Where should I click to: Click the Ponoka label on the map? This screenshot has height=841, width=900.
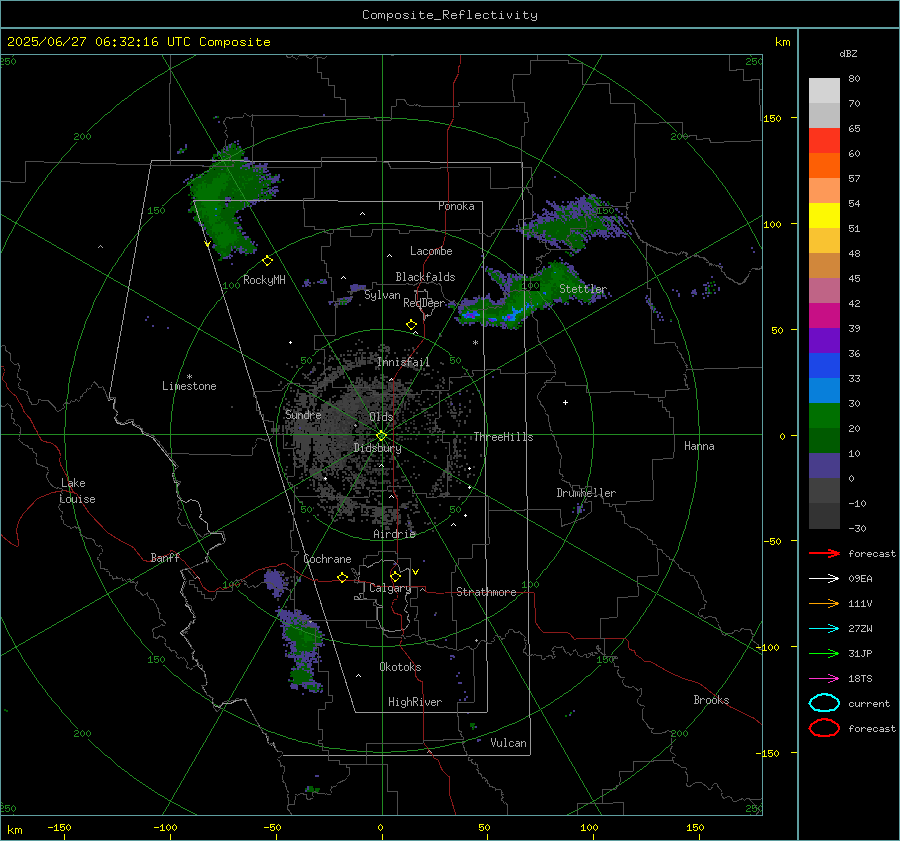[456, 206]
